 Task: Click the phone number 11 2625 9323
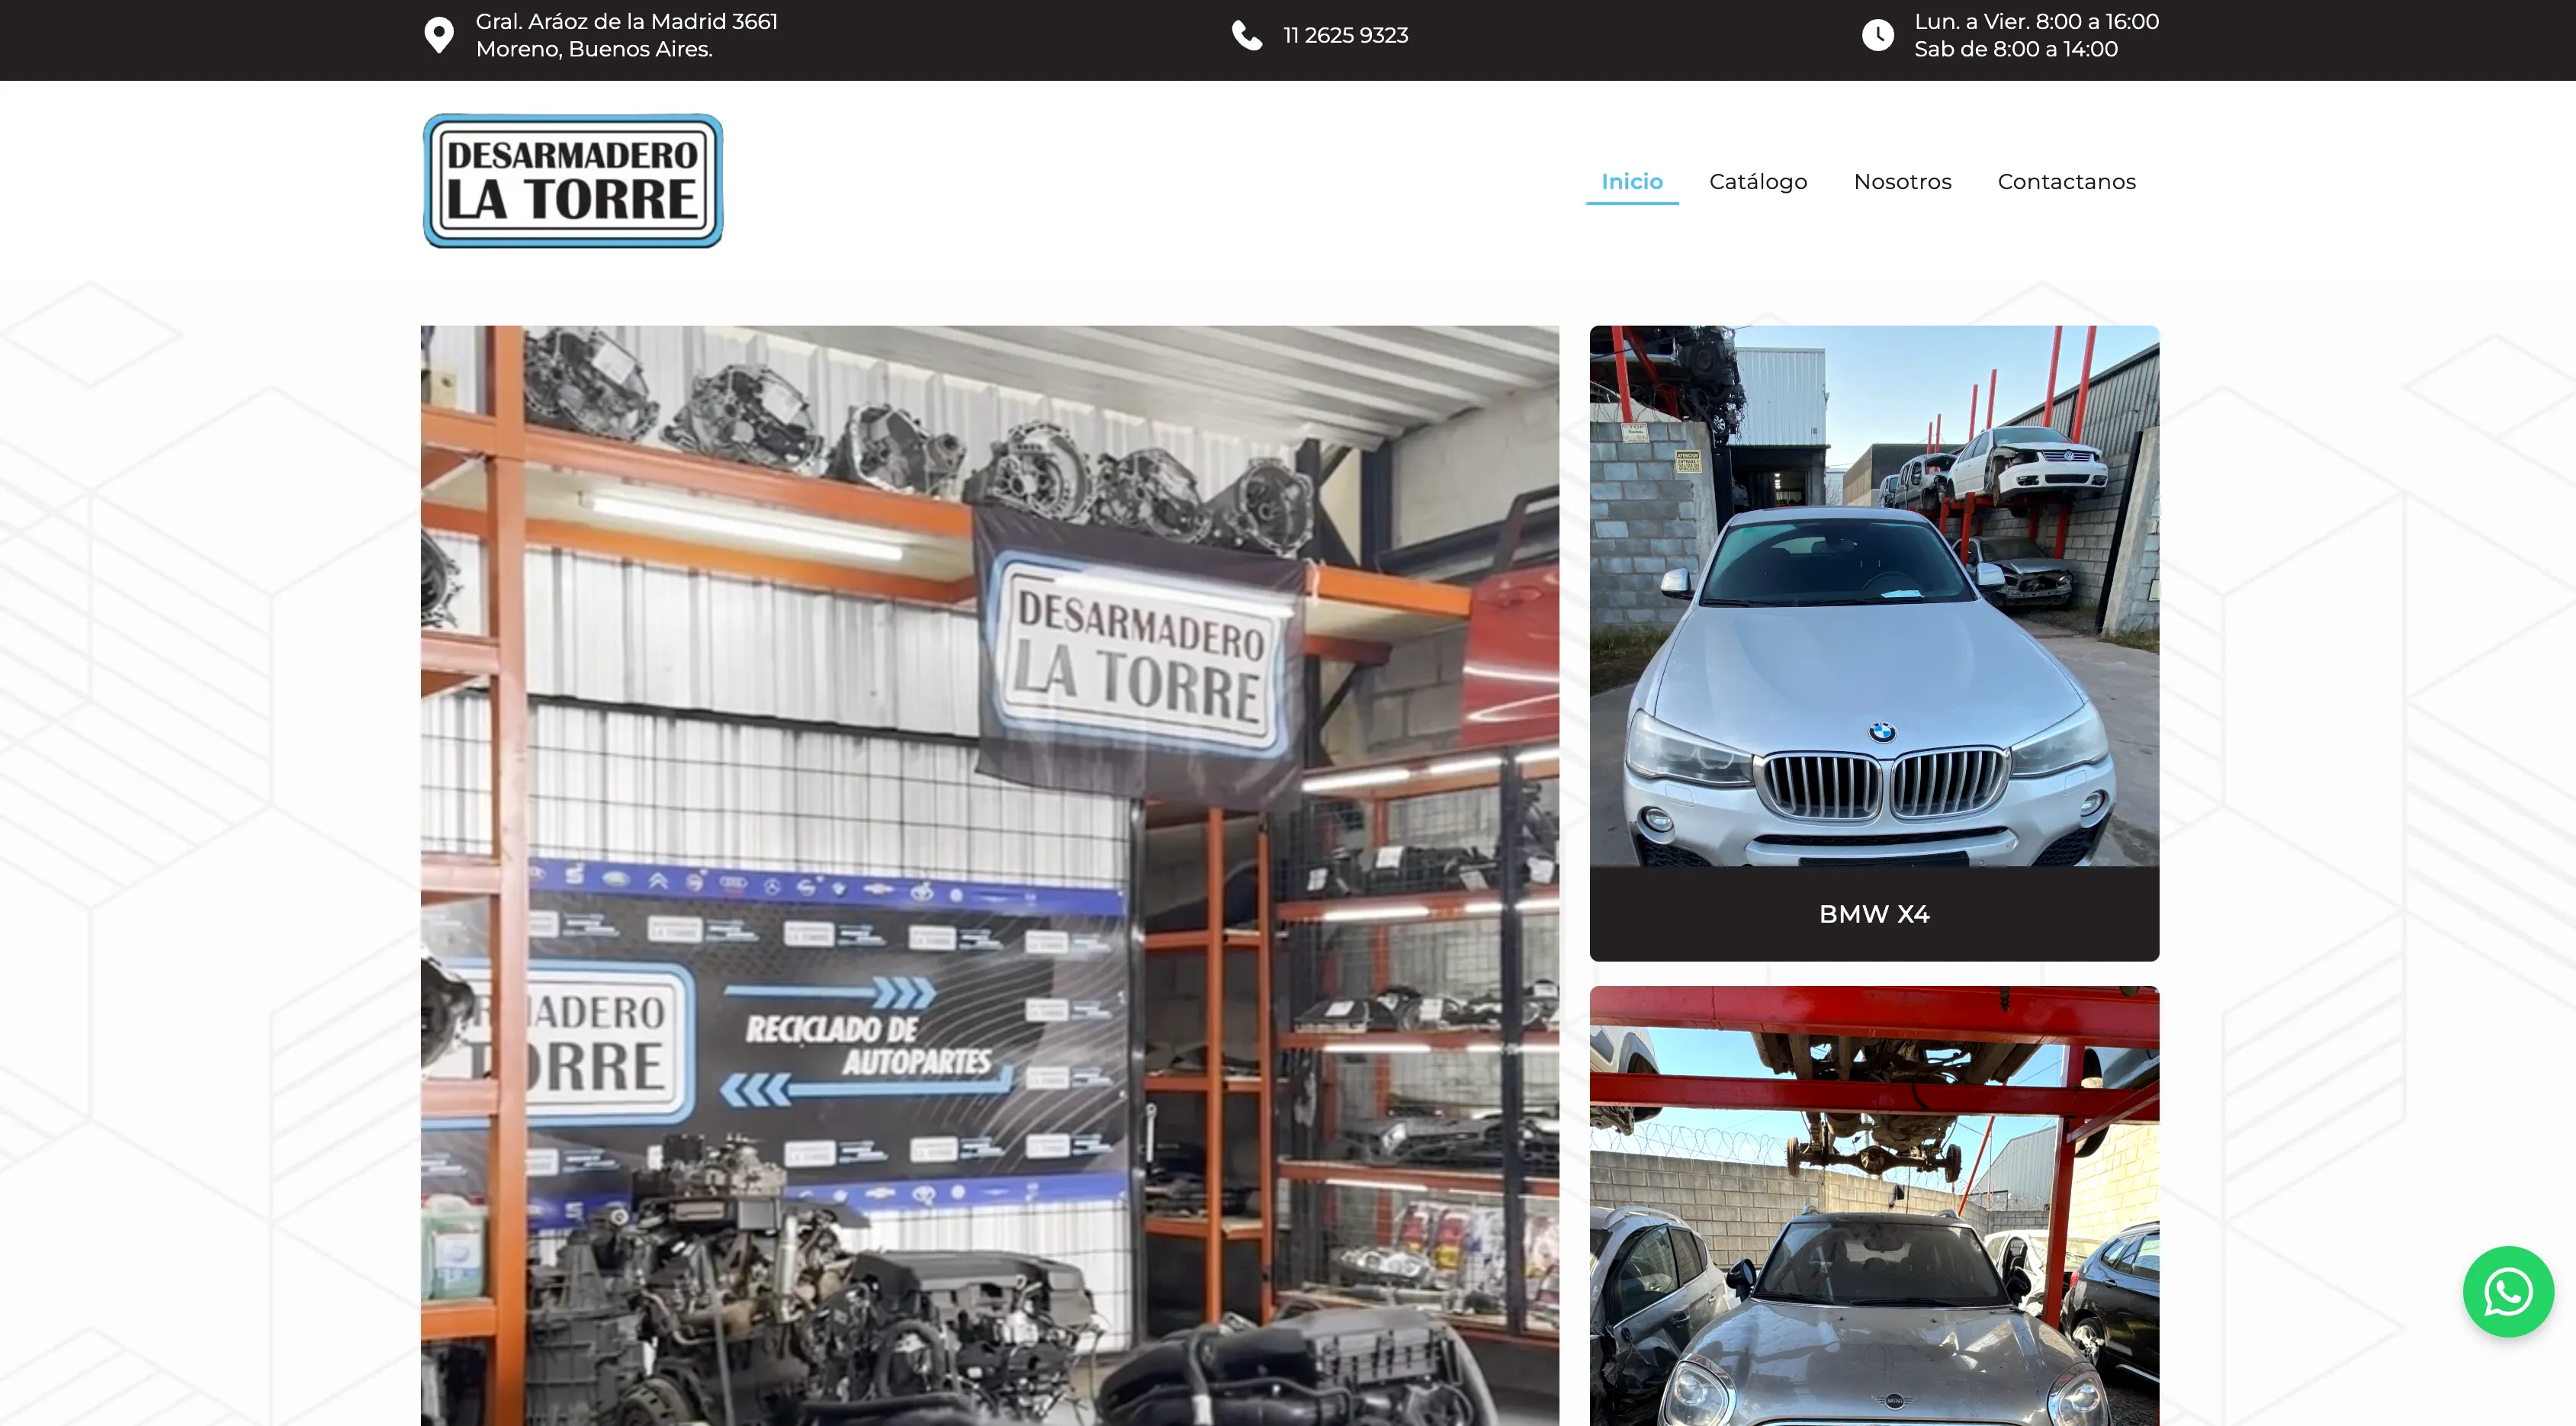click(x=1344, y=34)
